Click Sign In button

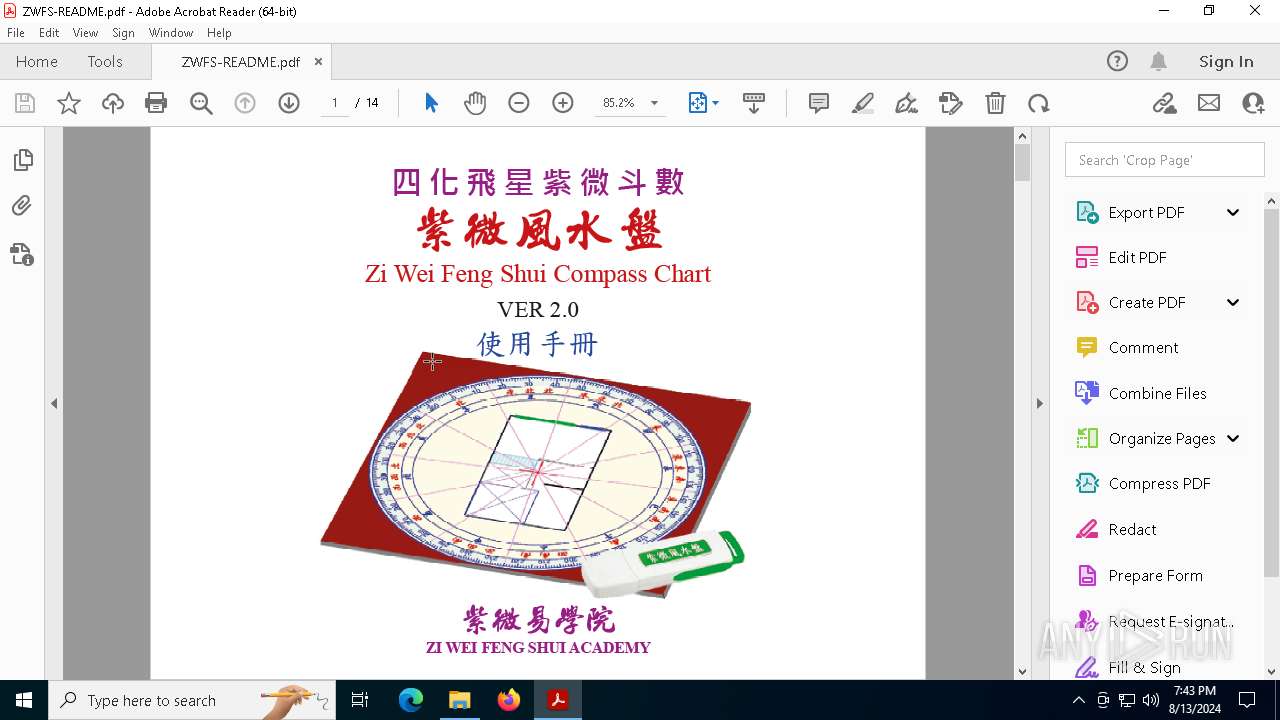point(1226,61)
